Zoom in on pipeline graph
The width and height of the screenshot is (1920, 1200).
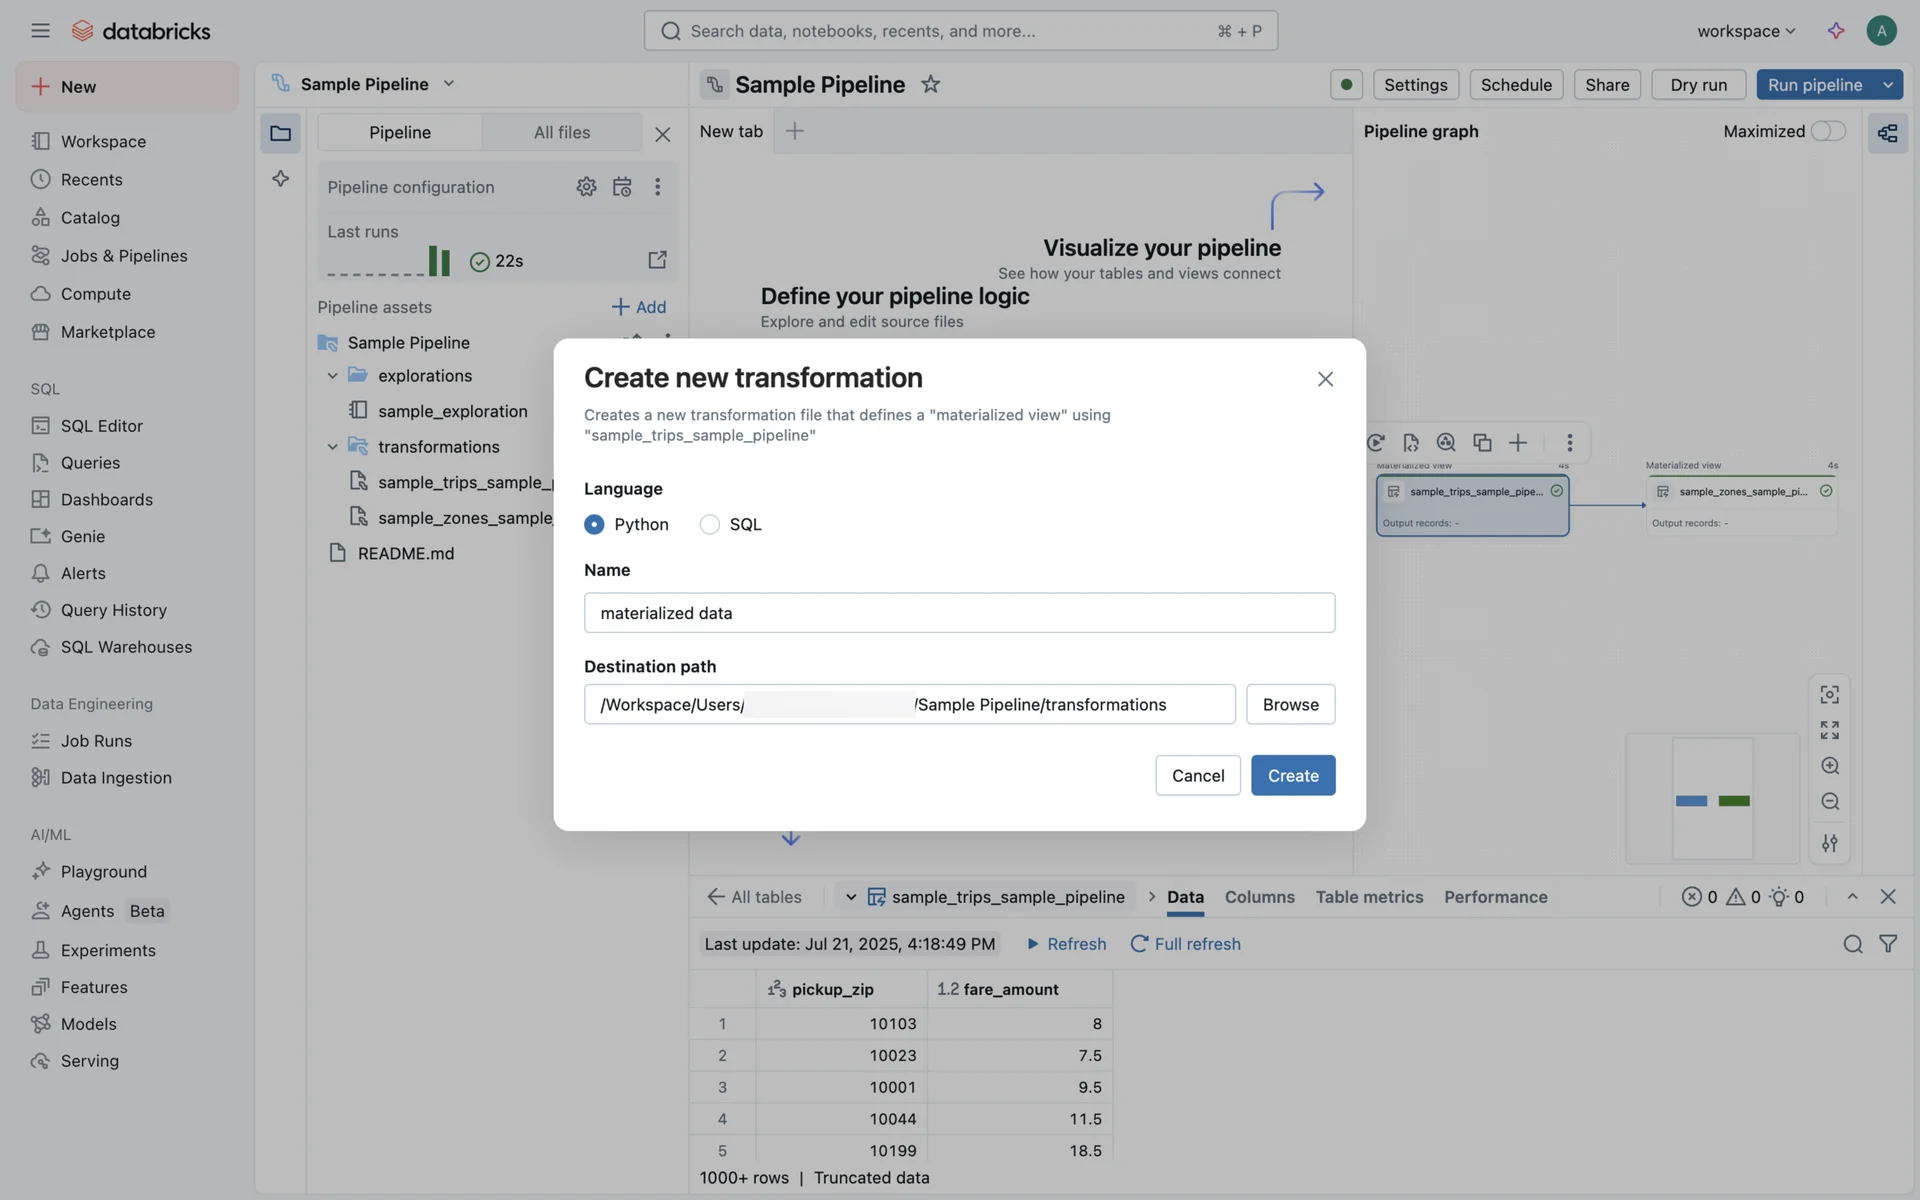(x=1829, y=766)
